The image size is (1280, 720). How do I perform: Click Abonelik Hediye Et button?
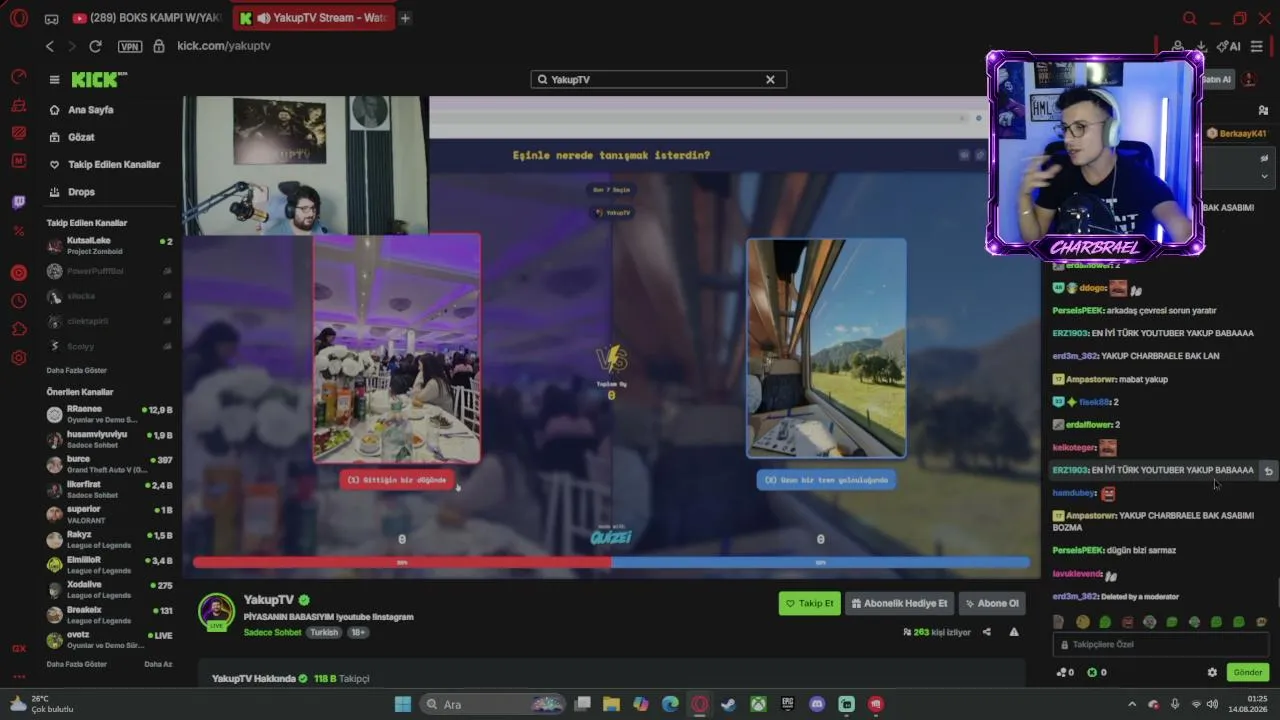[900, 603]
